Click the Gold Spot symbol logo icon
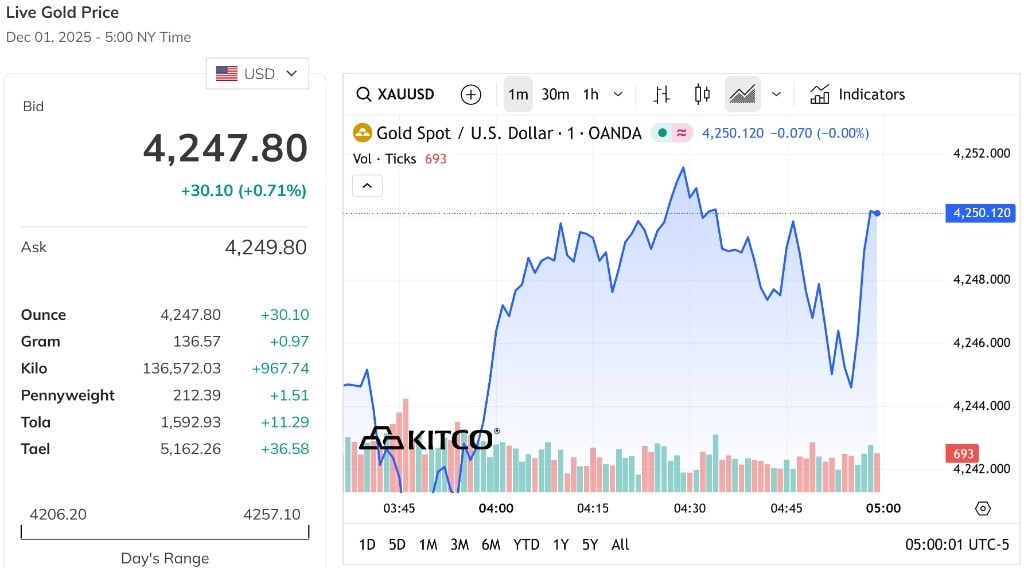The height and width of the screenshot is (568, 1024). coord(361,133)
